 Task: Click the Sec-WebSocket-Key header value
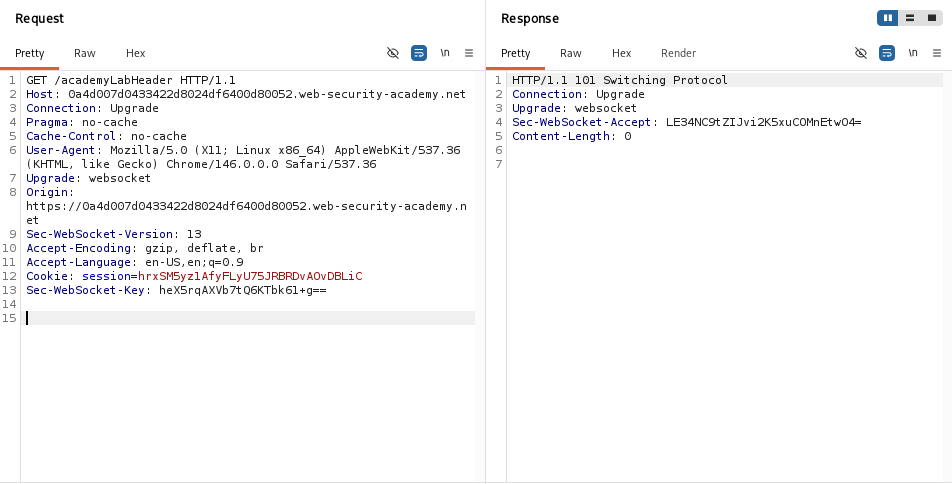tap(243, 290)
